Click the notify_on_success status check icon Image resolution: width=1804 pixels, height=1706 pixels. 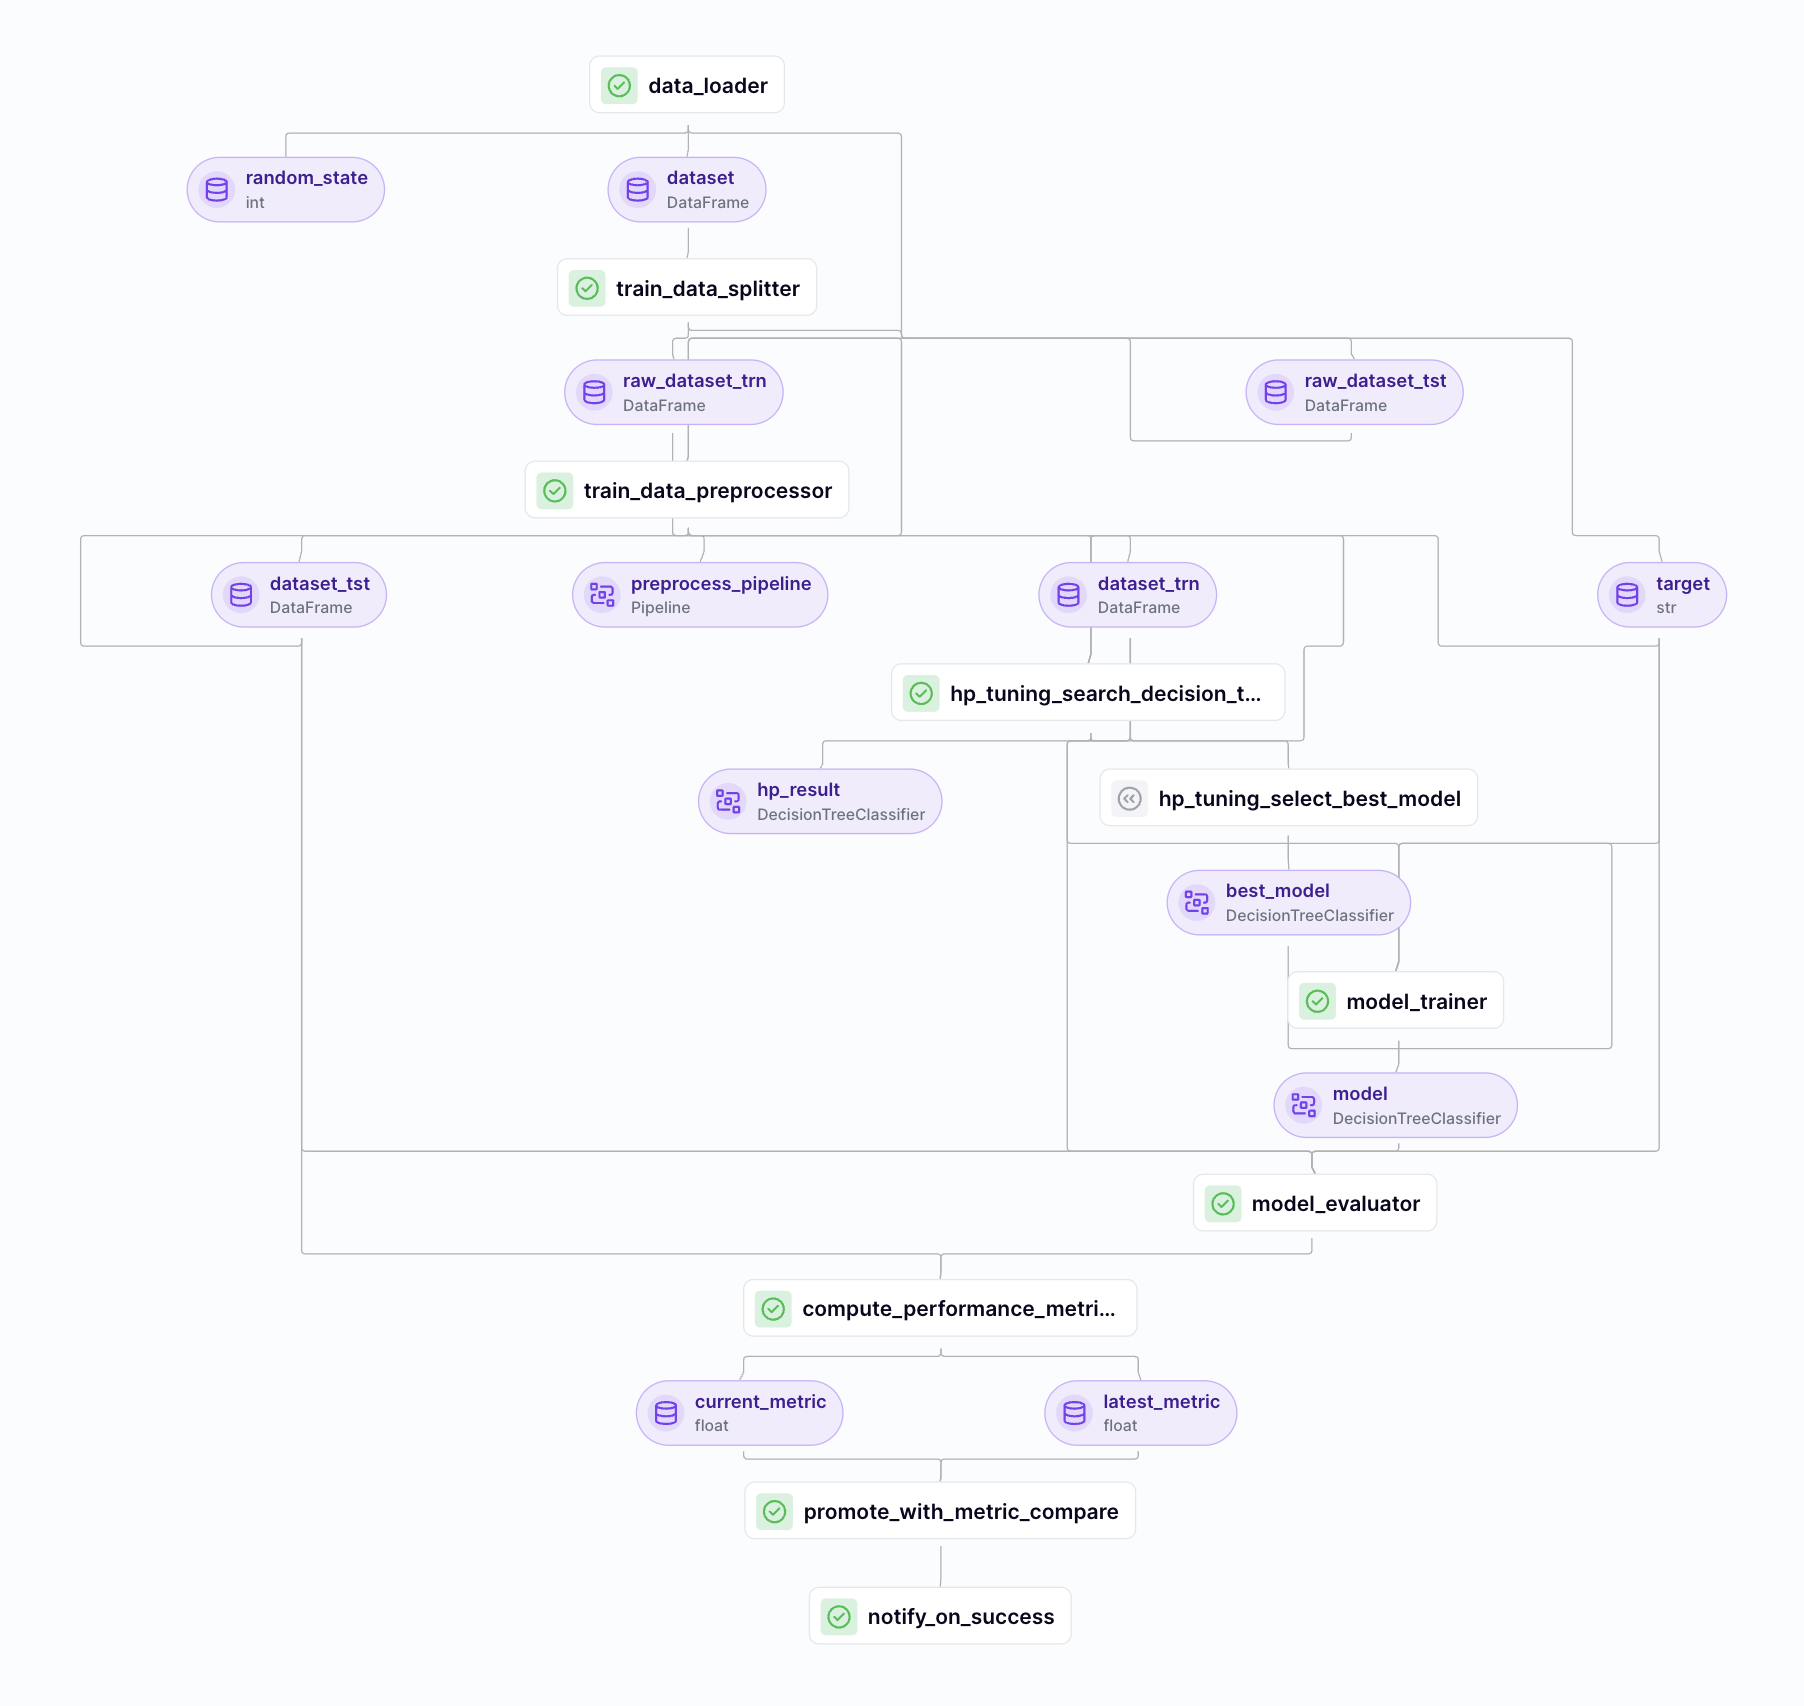click(839, 1617)
